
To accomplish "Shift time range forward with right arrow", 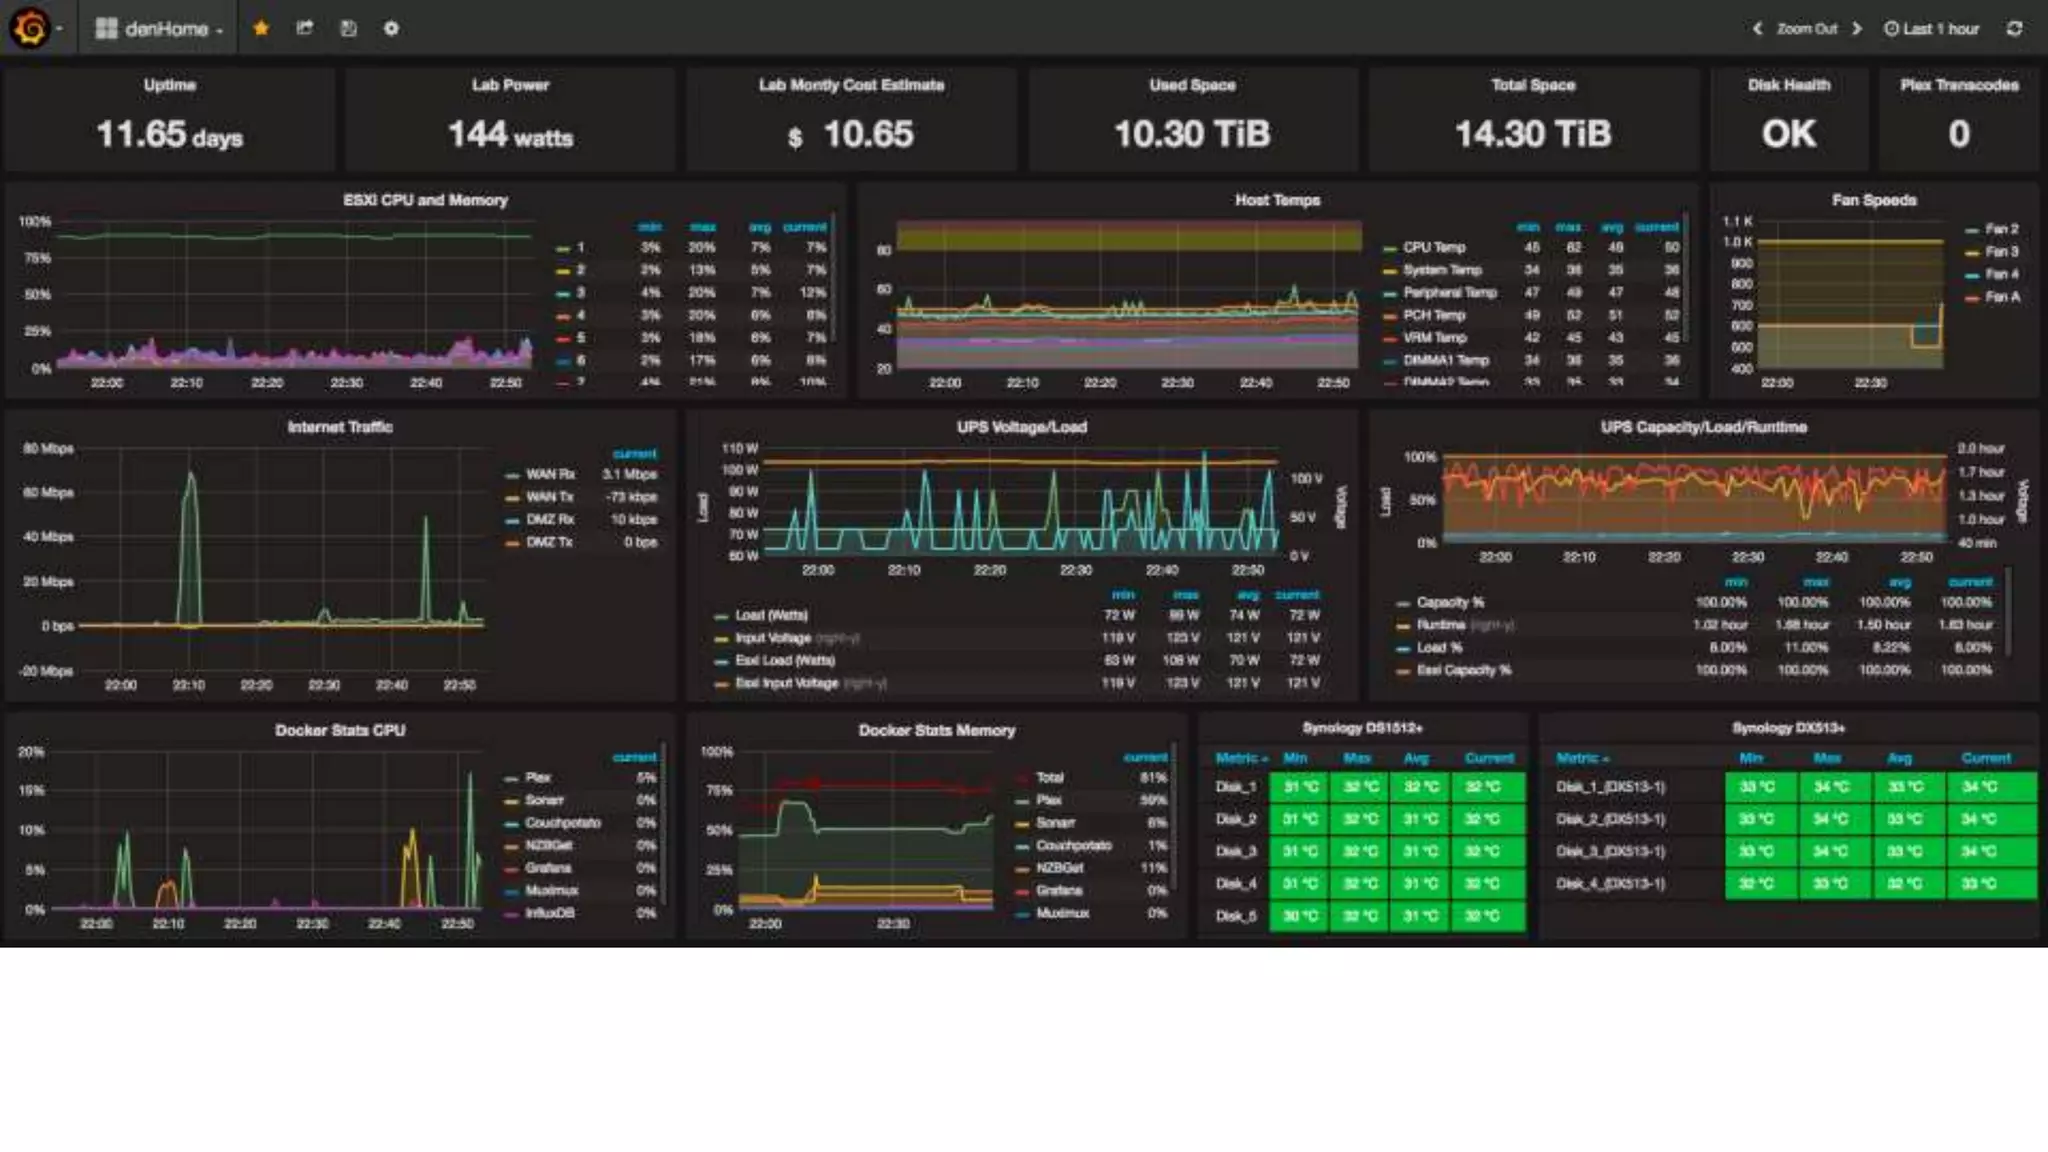I will click(x=1857, y=28).
